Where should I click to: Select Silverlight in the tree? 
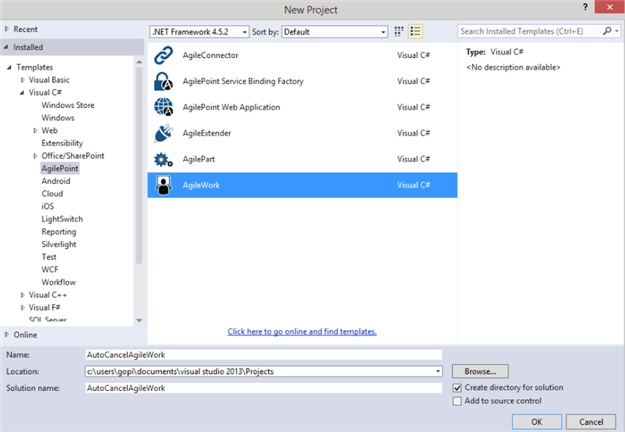pos(59,244)
